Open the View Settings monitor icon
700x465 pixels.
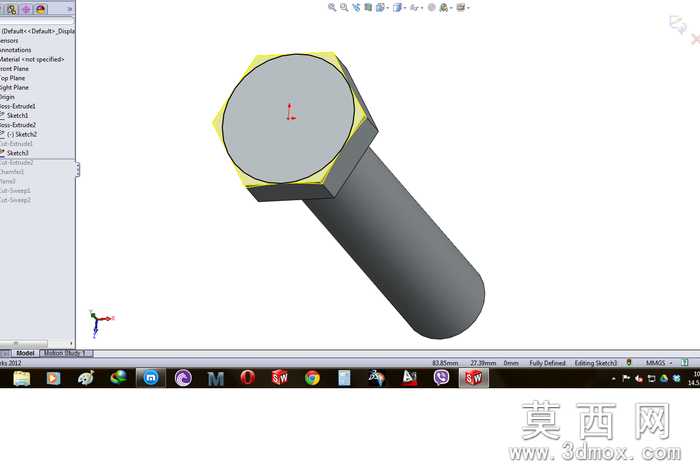461,7
